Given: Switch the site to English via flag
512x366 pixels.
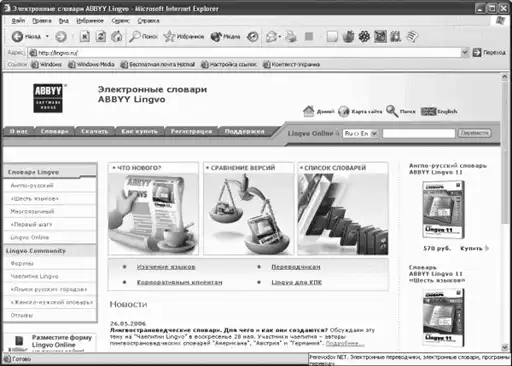Looking at the screenshot, I should point(428,111).
